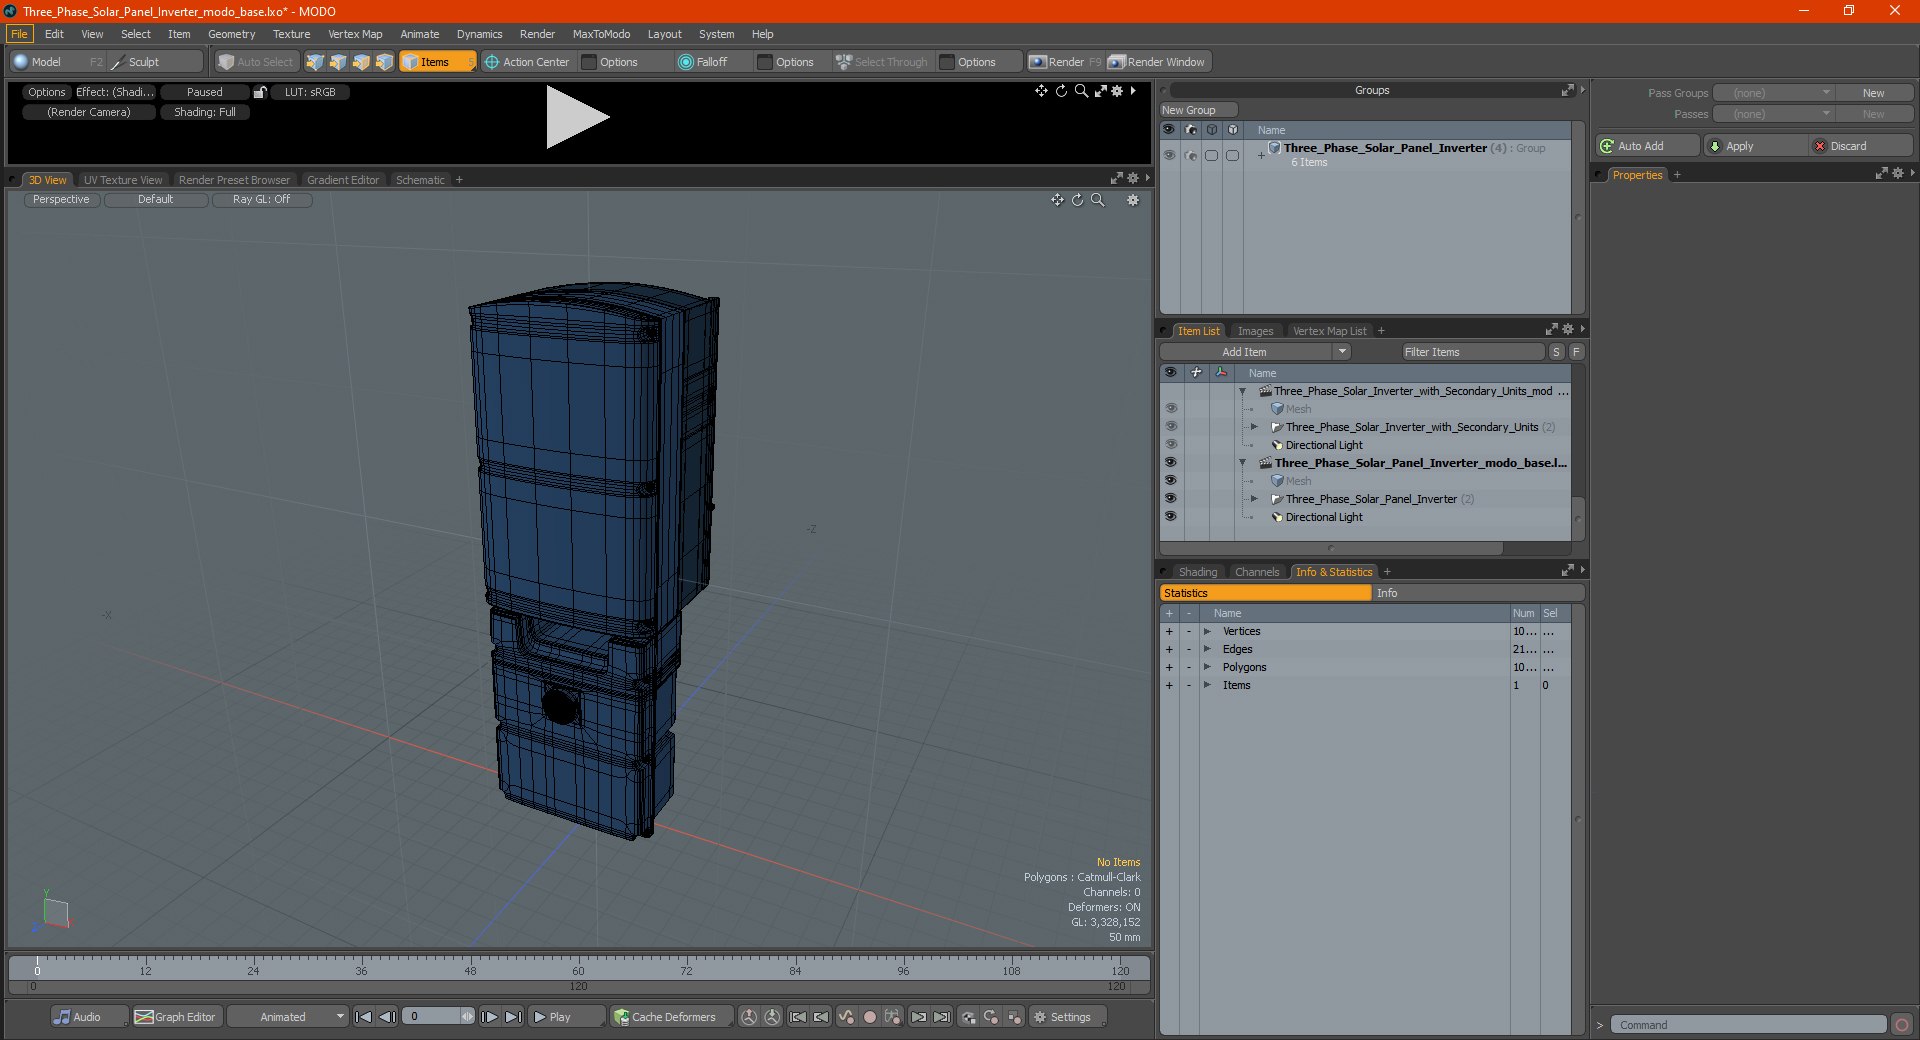Viewport: 1920px width, 1040px height.
Task: Toggle visibility of Three_Phase_Solar_Inverter_with_Secondary_Units item
Action: pos(1170,427)
